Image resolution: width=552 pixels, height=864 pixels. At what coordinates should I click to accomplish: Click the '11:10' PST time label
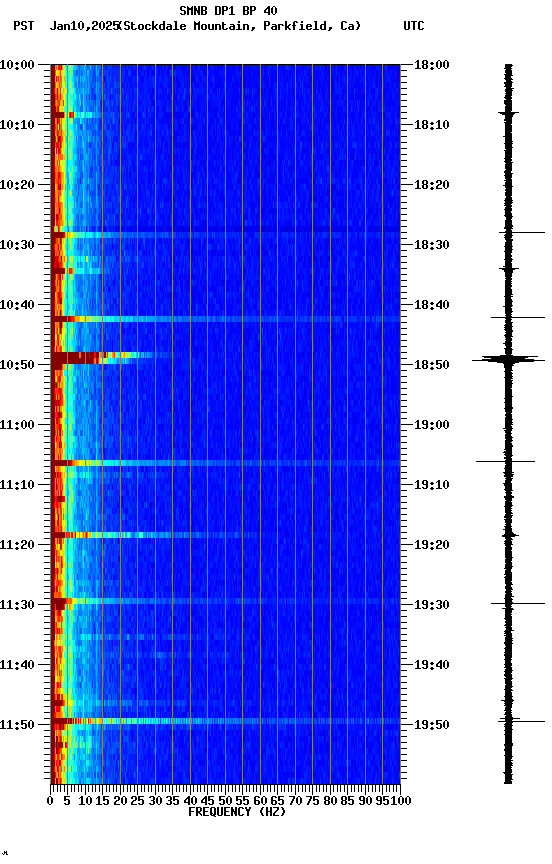pos(17,485)
